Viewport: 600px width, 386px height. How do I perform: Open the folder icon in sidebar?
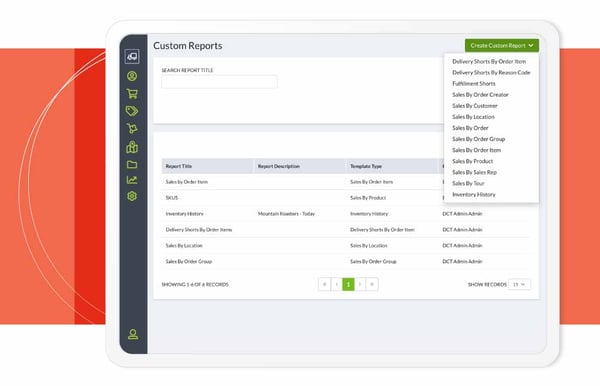coord(132,164)
